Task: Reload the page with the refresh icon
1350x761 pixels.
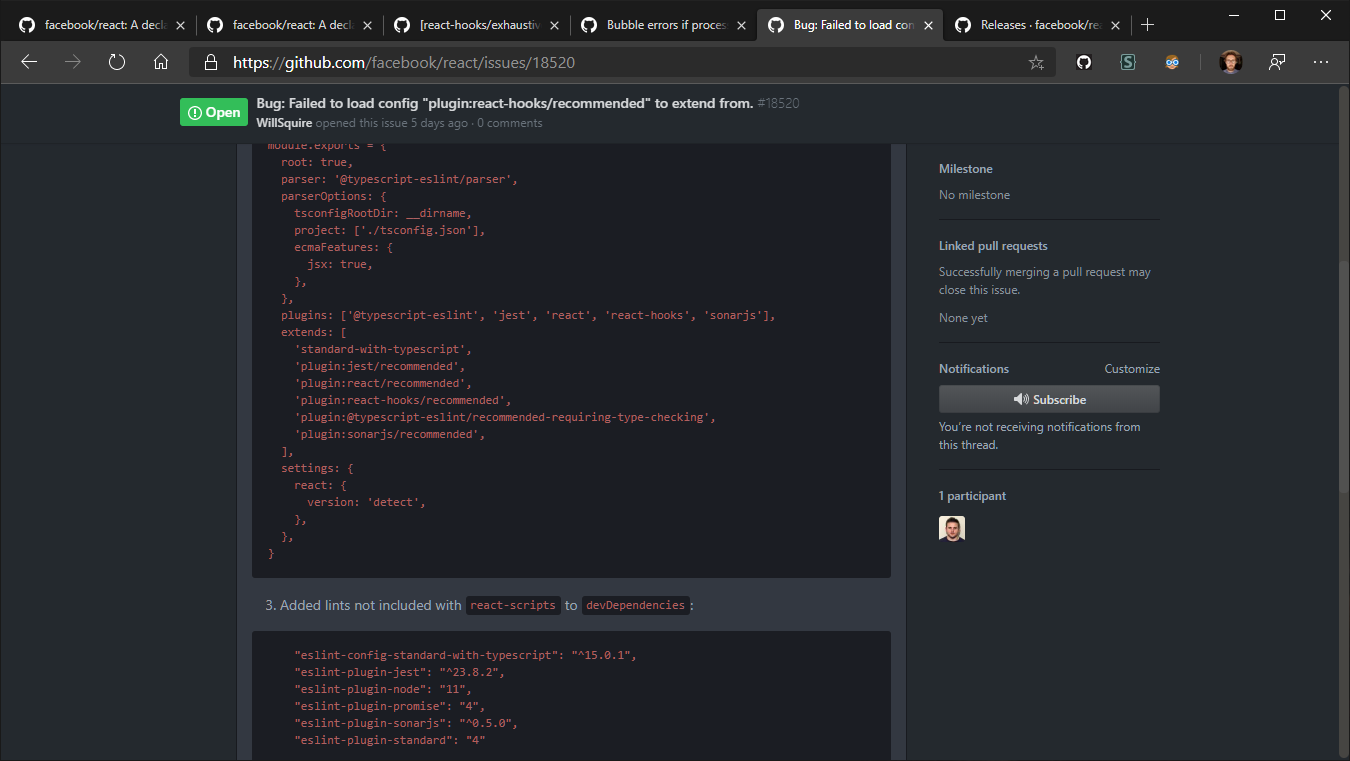Action: pos(117,62)
